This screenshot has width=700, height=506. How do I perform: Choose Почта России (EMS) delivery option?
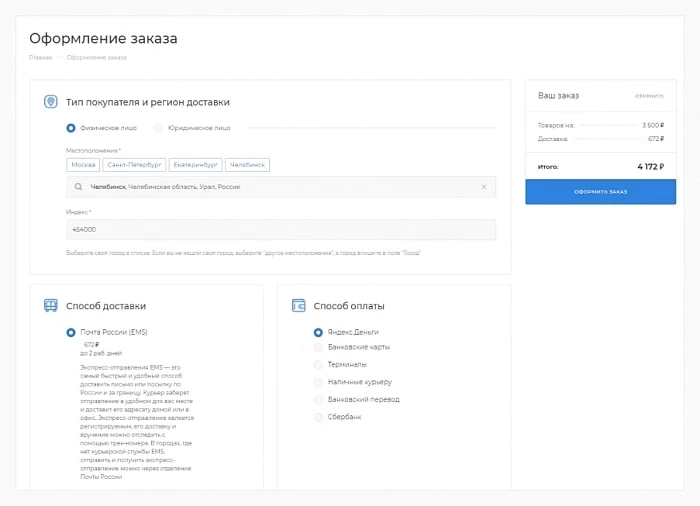click(x=71, y=332)
